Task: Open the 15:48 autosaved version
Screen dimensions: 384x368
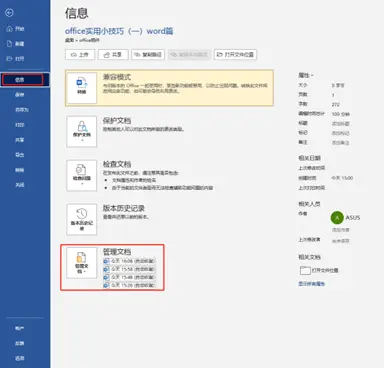Action: (129, 277)
